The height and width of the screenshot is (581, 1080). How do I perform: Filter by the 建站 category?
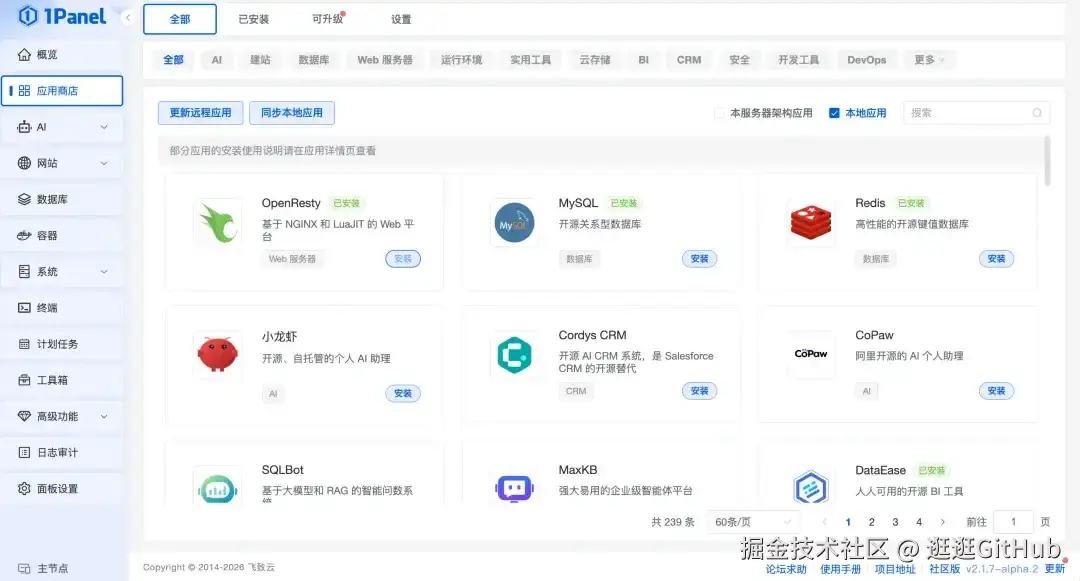tap(260, 60)
